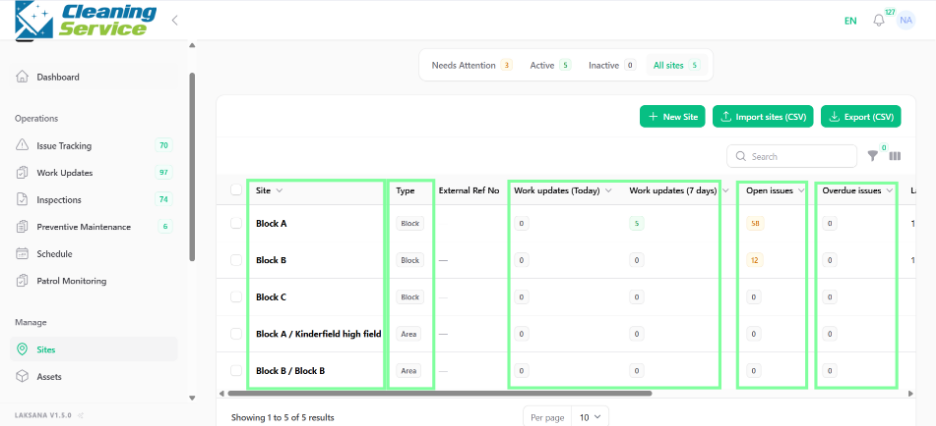The image size is (936, 426).
Task: Check the Block B row checkbox
Action: point(236,260)
